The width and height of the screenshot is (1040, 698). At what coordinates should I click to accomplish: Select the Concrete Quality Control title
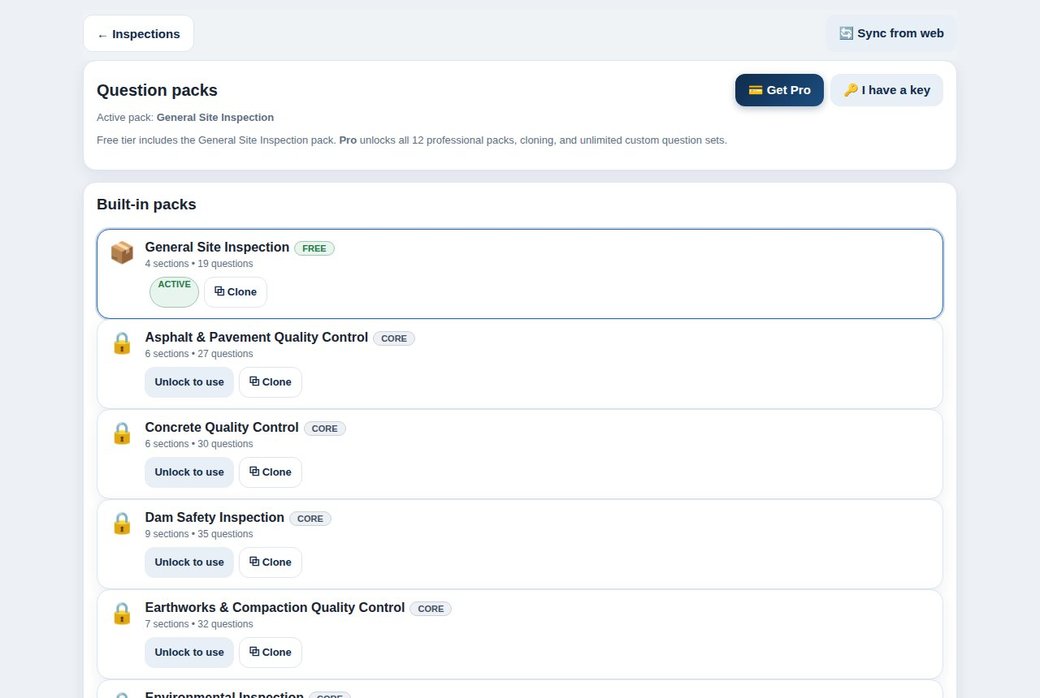222,428
